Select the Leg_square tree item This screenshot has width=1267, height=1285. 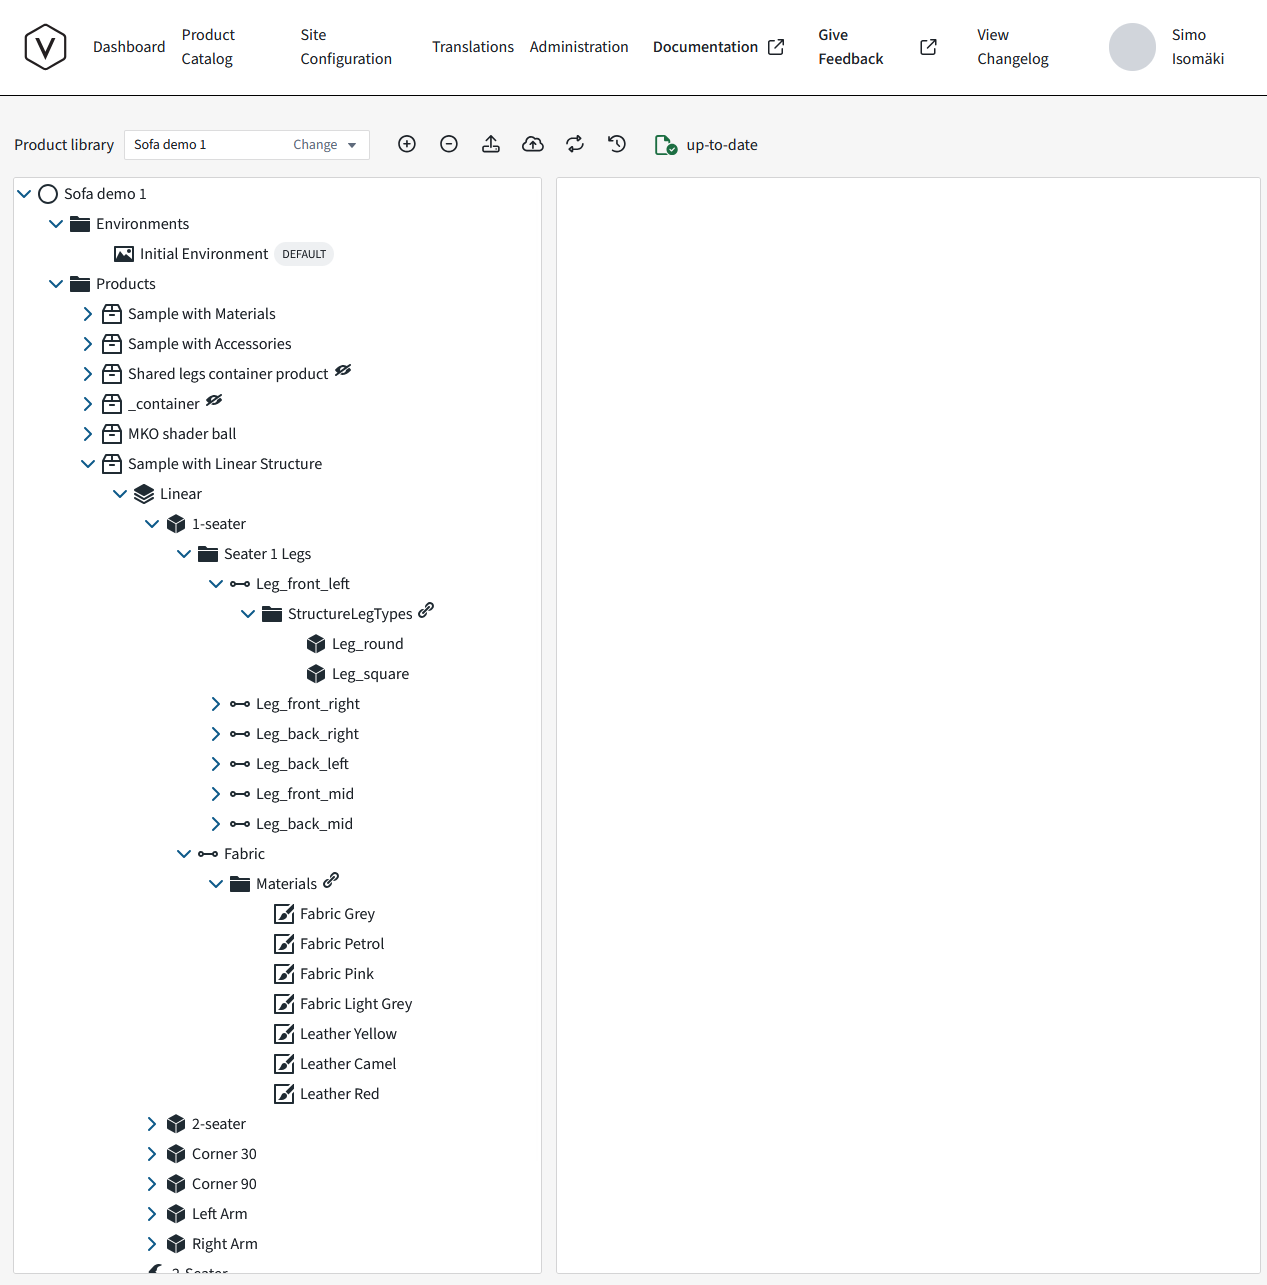[370, 674]
